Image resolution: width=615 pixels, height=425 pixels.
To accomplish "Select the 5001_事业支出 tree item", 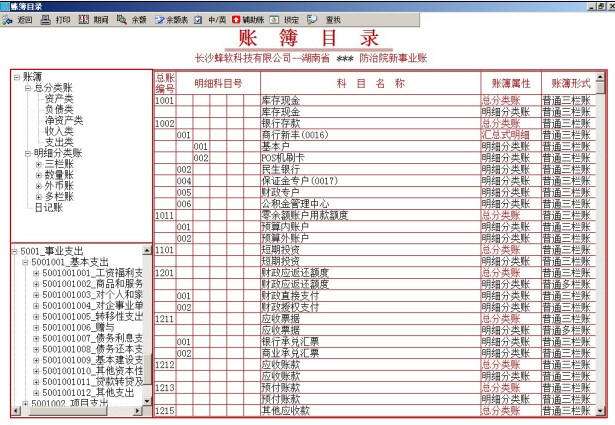I will [x=51, y=251].
